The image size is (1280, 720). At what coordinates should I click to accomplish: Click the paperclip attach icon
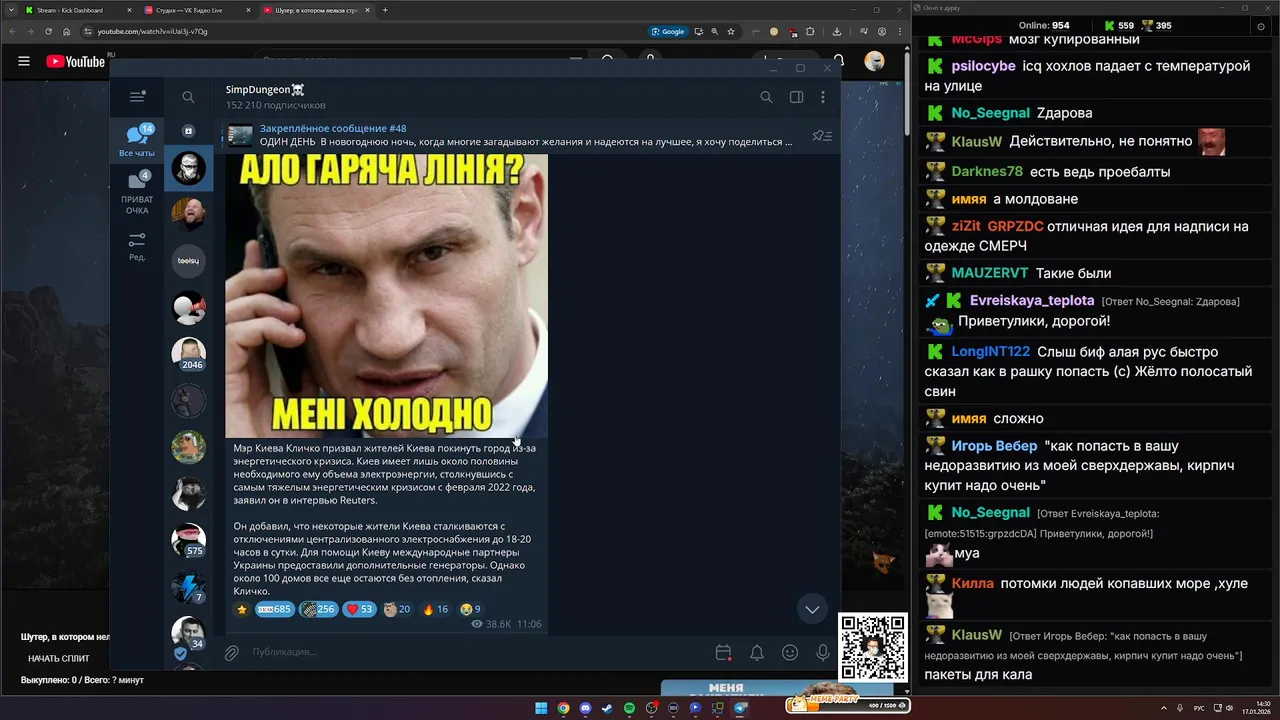pyautogui.click(x=231, y=653)
